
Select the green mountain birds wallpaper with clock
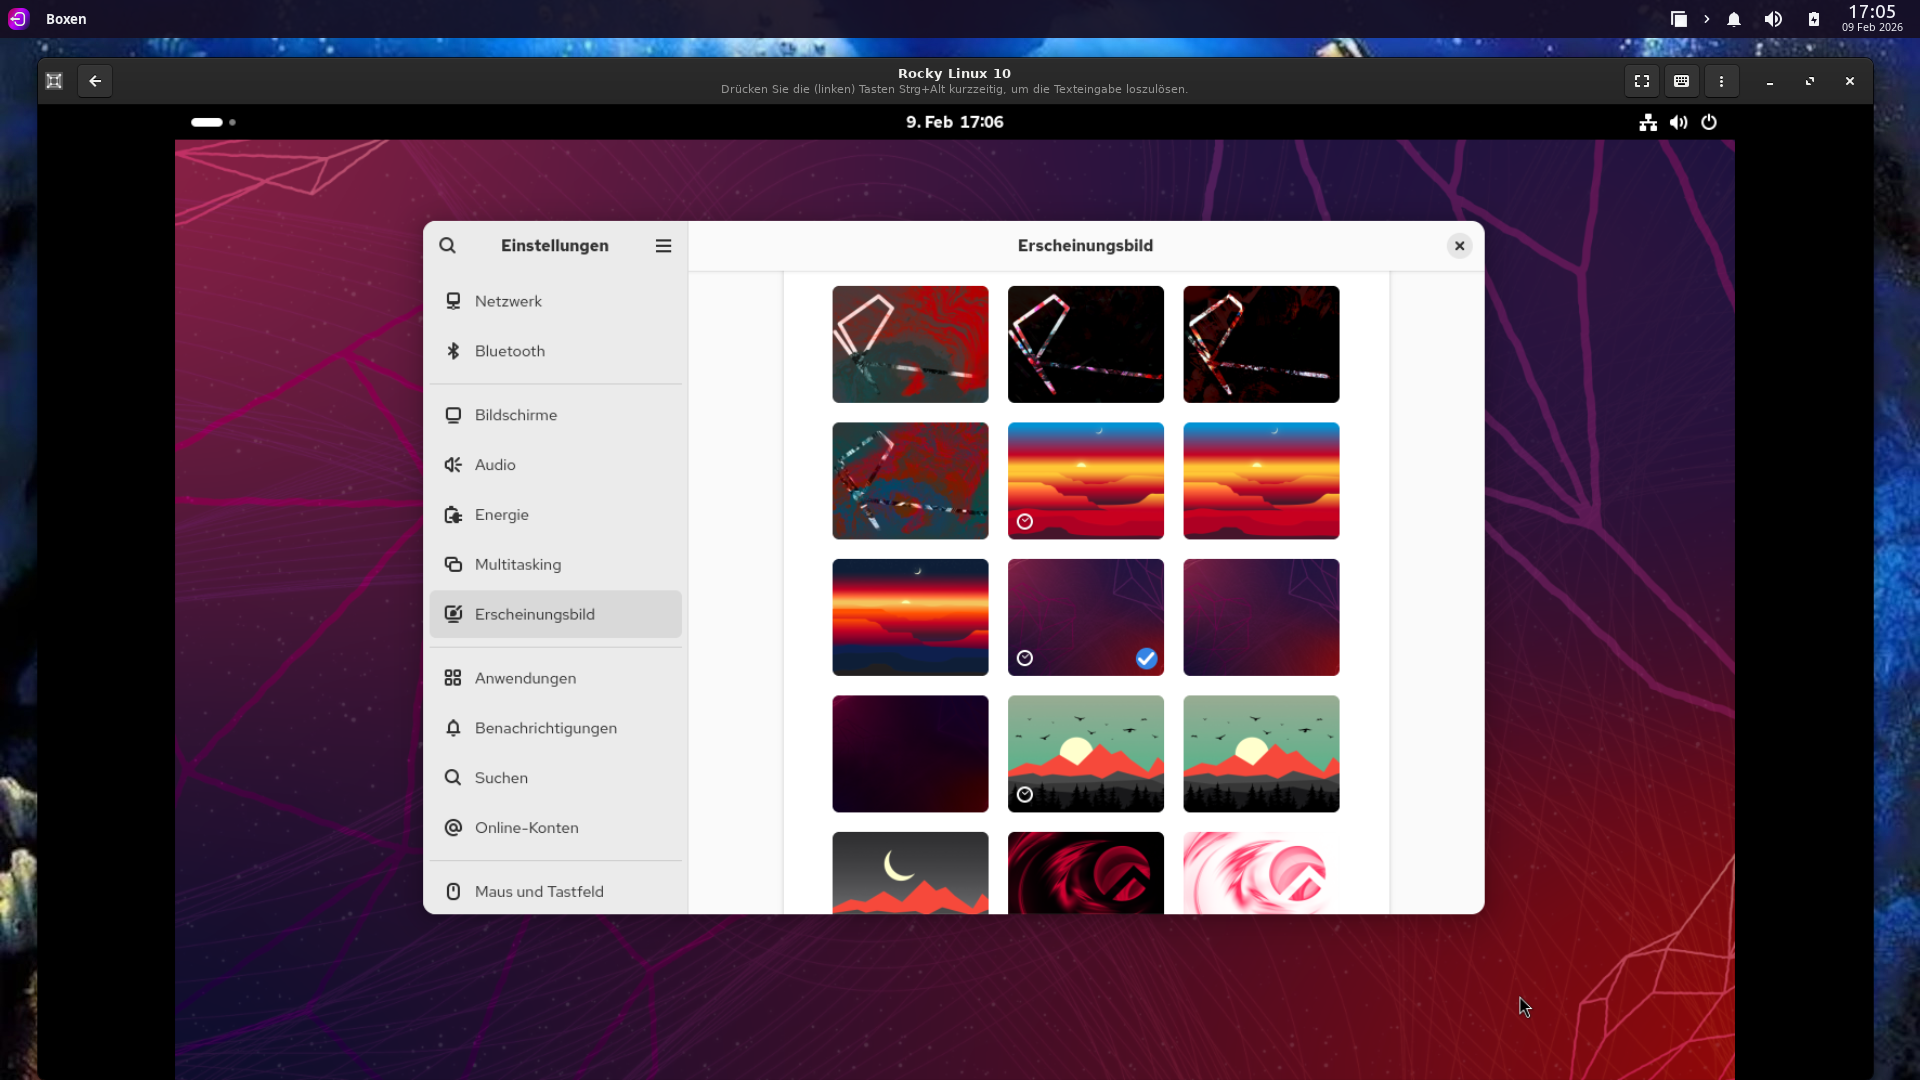[1085, 753]
